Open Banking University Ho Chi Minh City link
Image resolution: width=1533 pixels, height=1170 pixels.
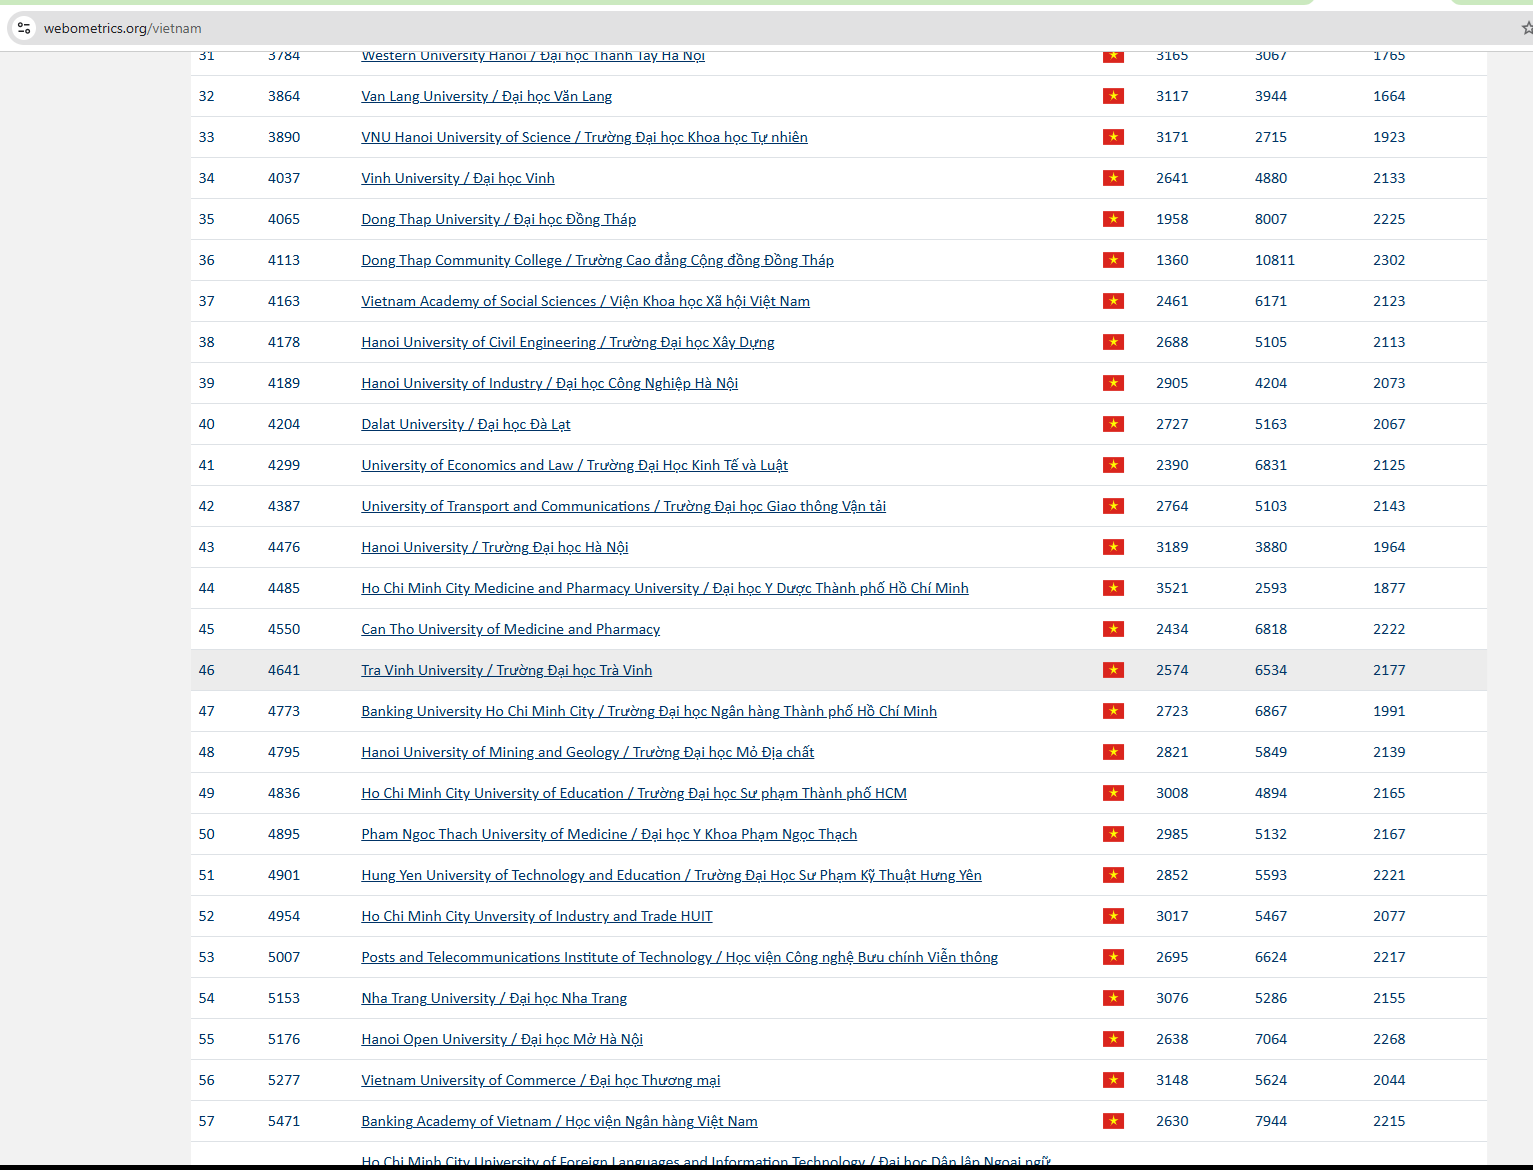(x=649, y=711)
